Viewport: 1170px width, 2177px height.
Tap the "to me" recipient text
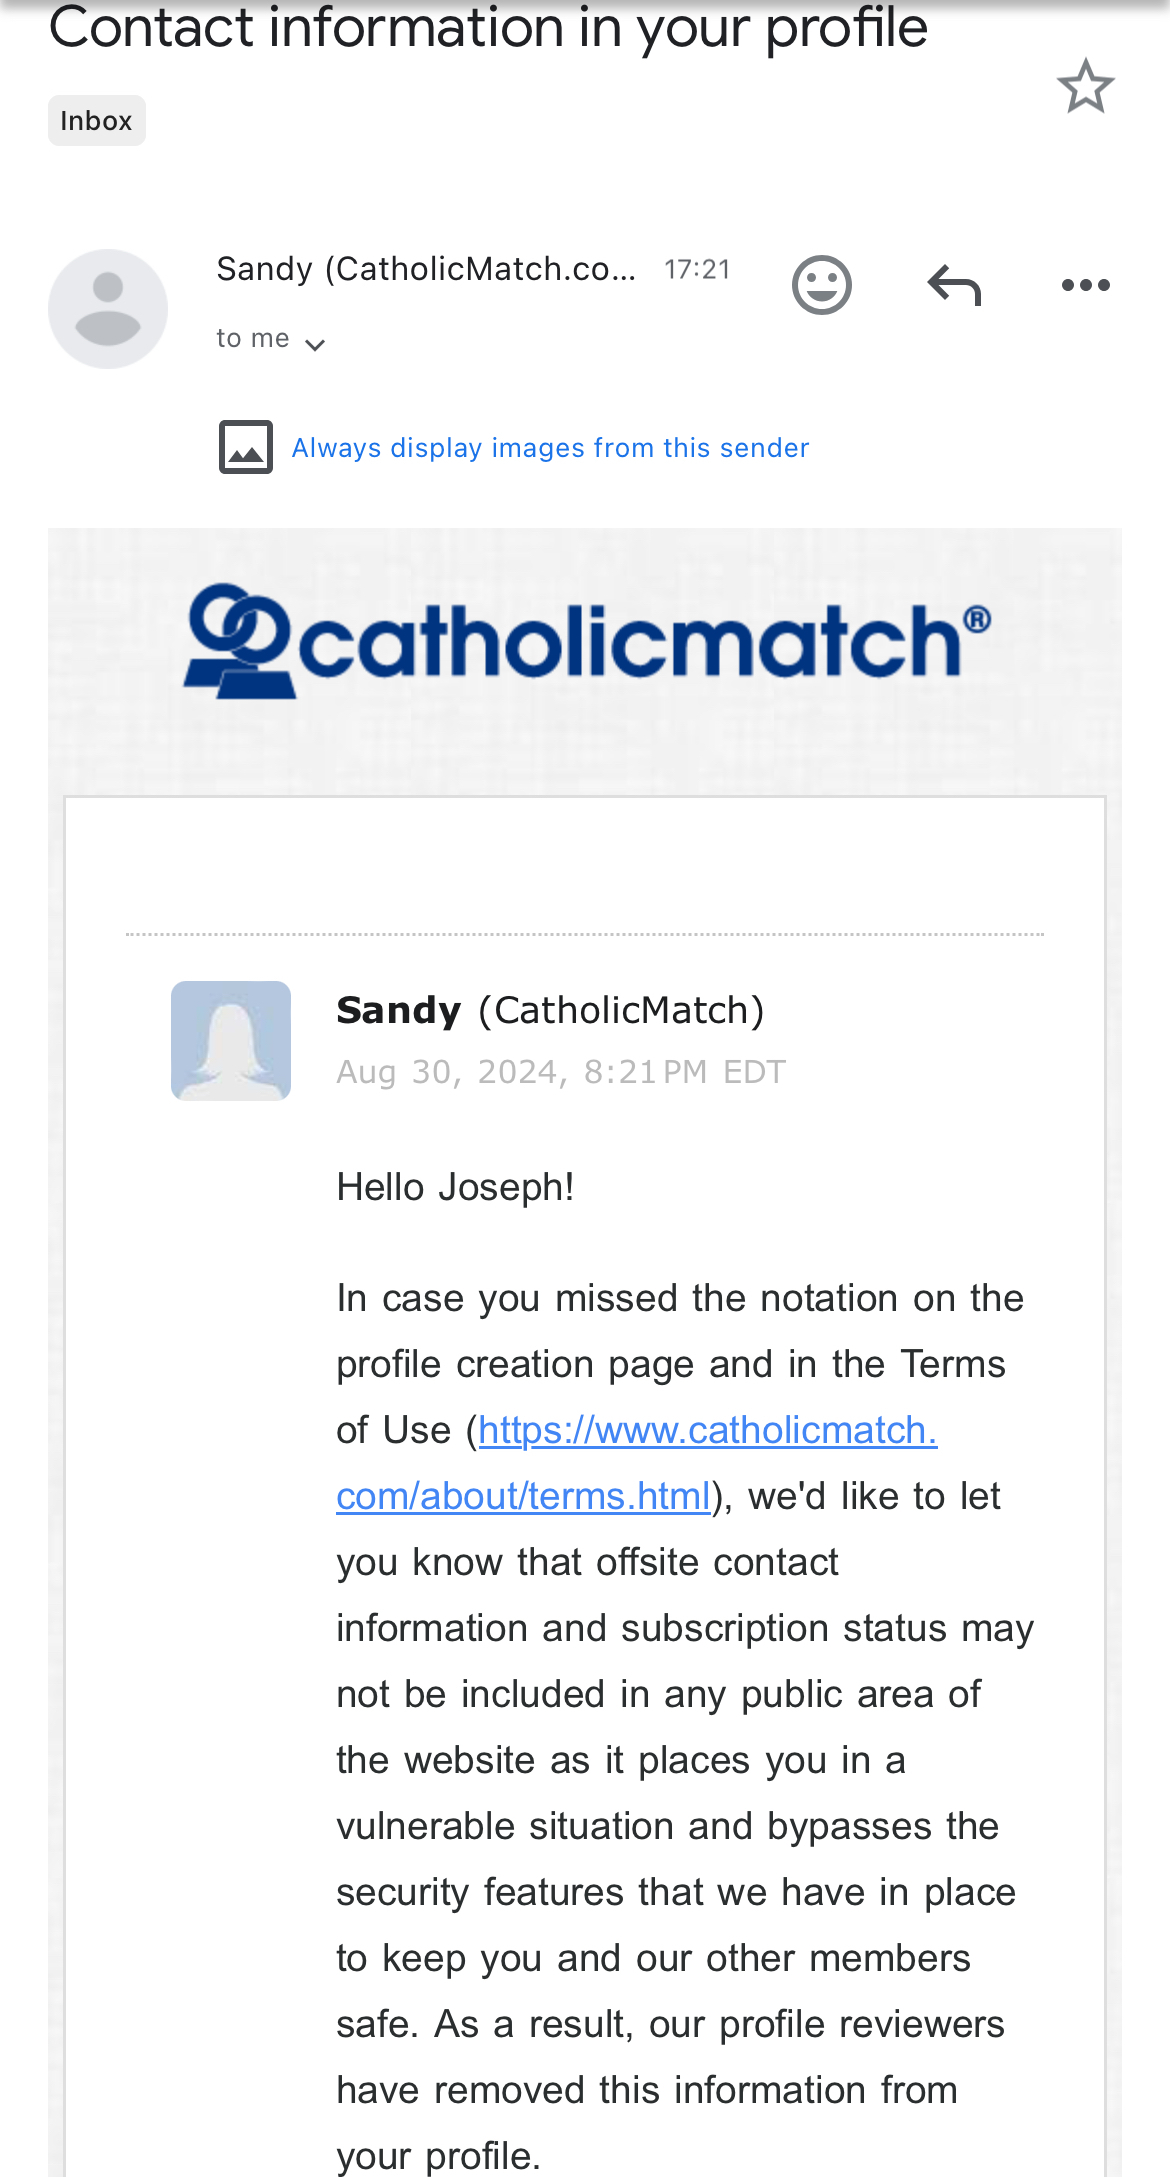(x=253, y=339)
